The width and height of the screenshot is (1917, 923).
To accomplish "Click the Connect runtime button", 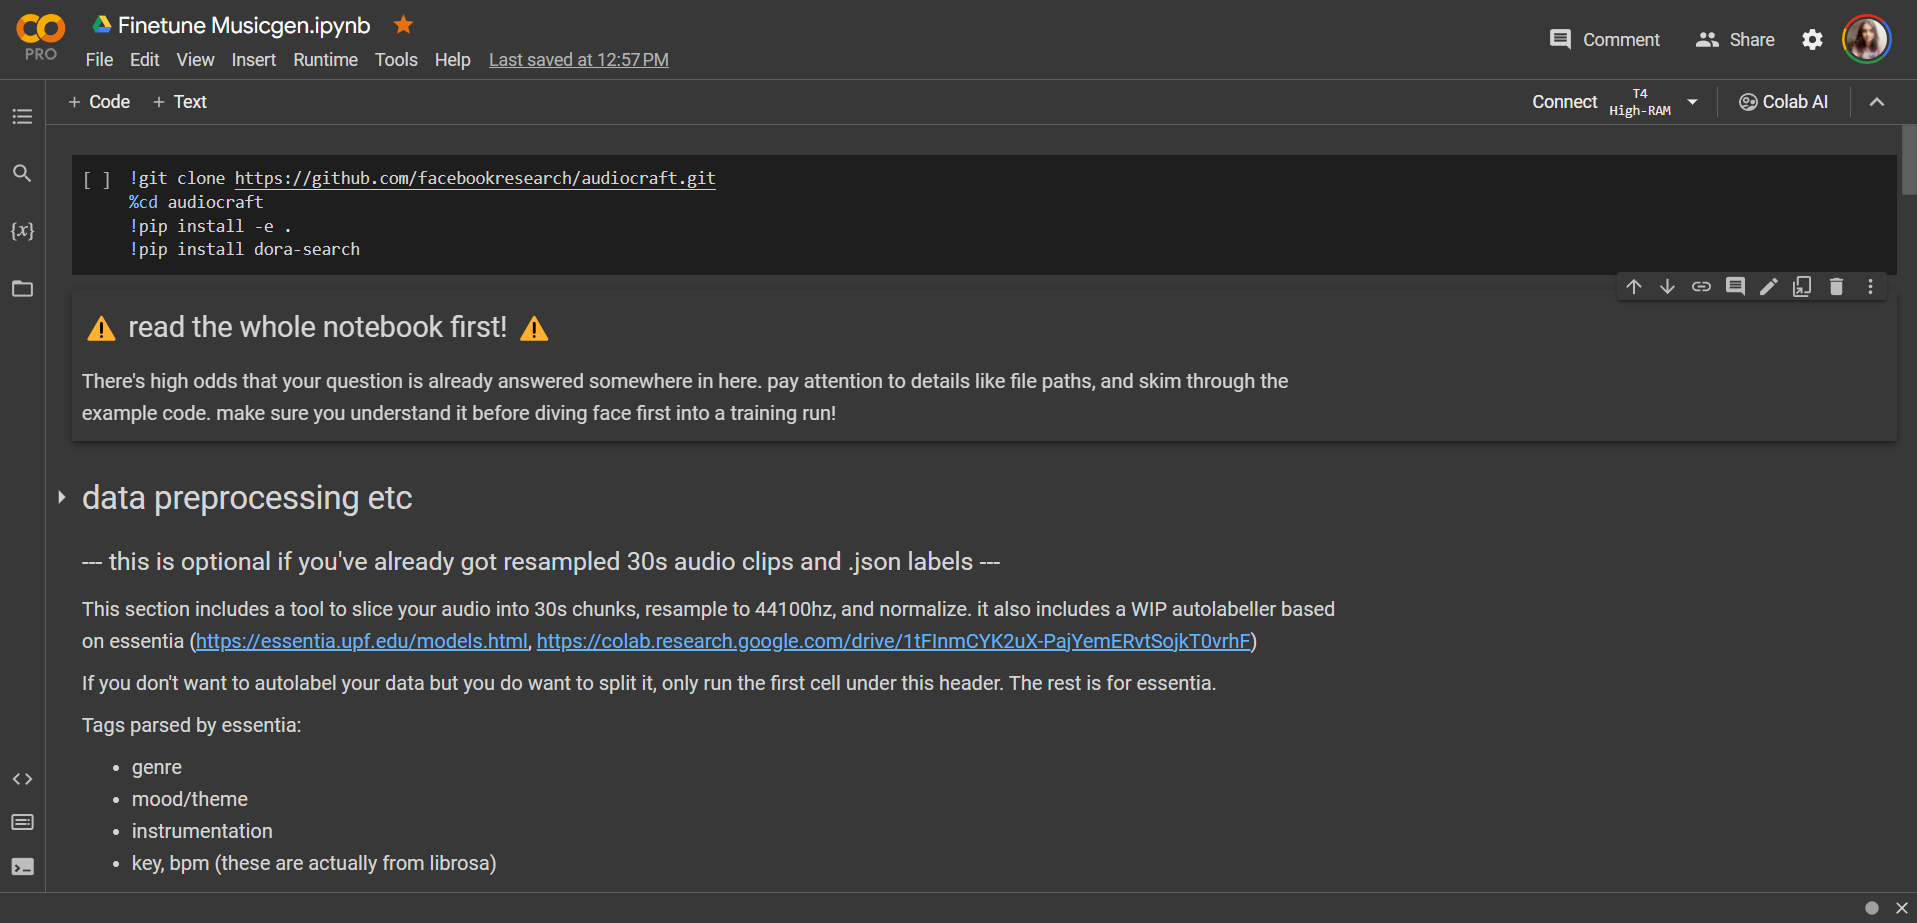I will (x=1564, y=102).
